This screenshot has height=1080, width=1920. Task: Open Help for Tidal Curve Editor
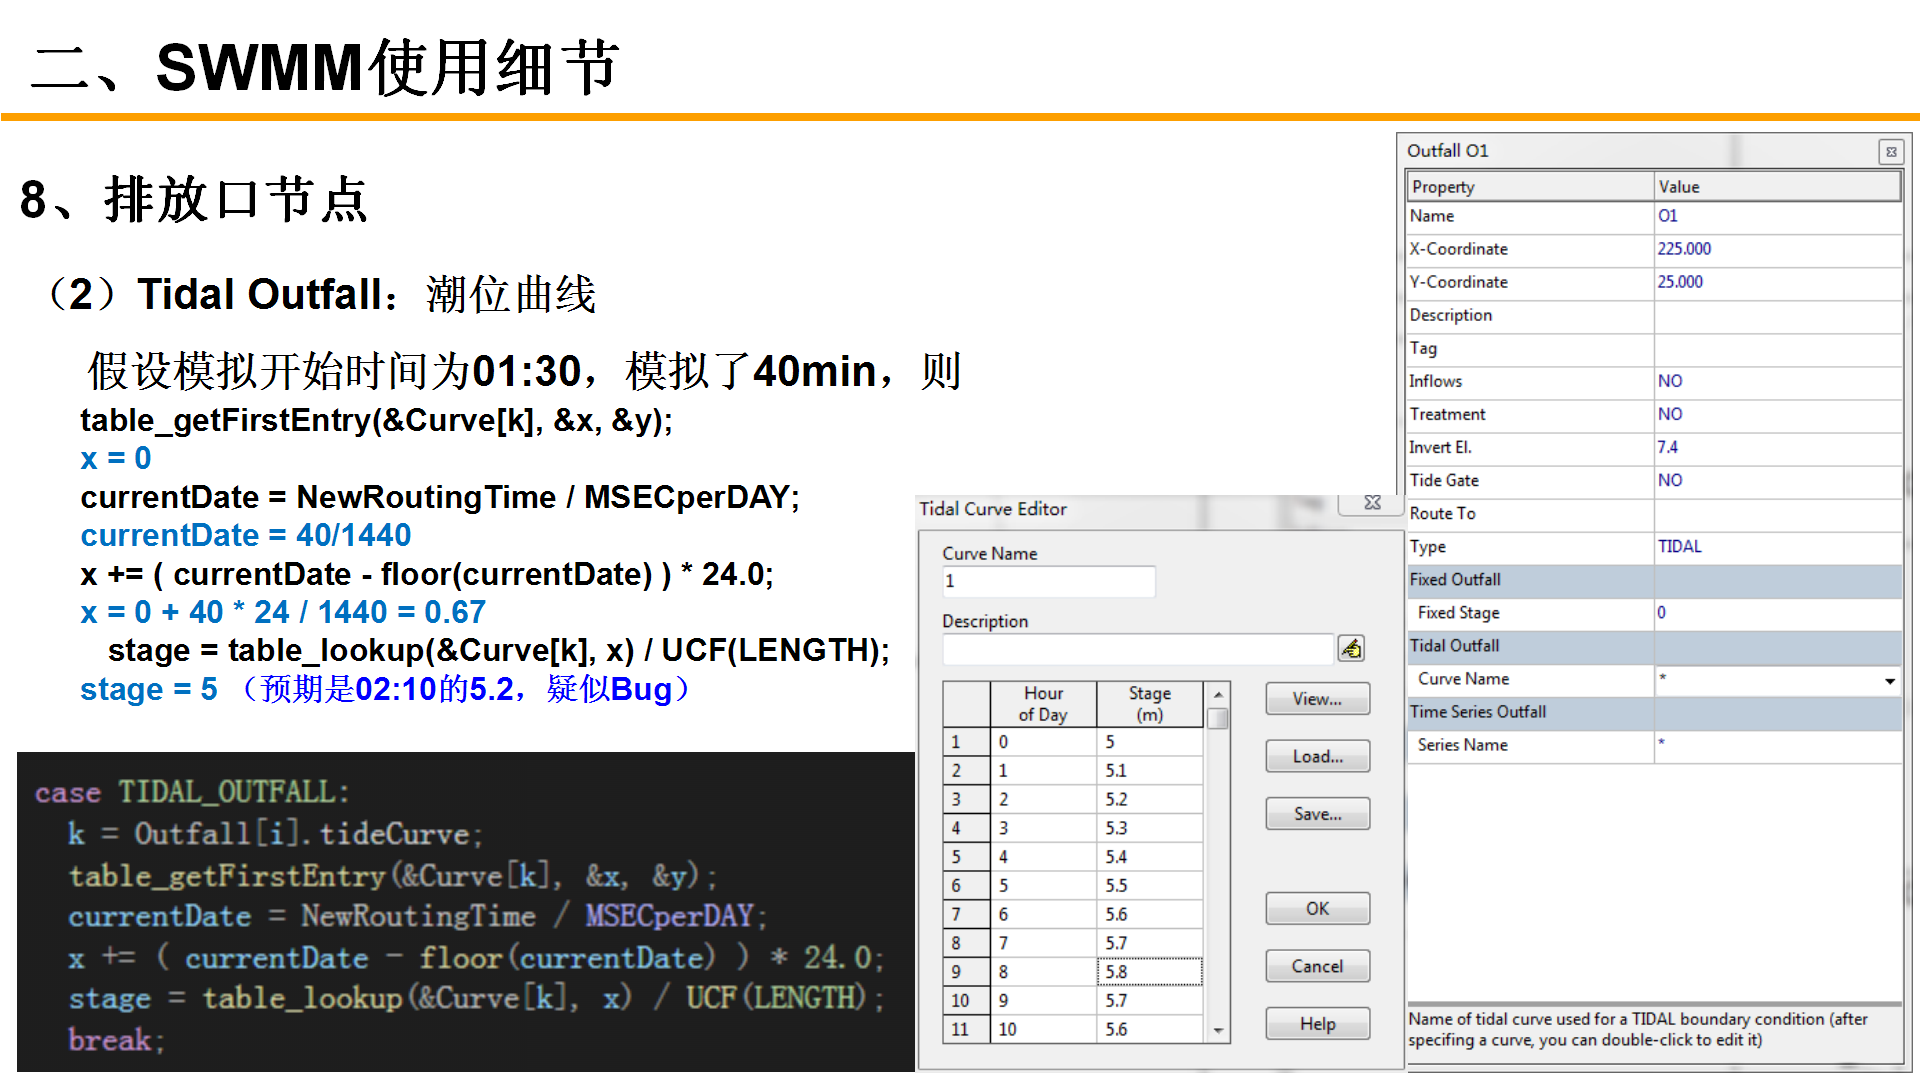(x=1317, y=1024)
